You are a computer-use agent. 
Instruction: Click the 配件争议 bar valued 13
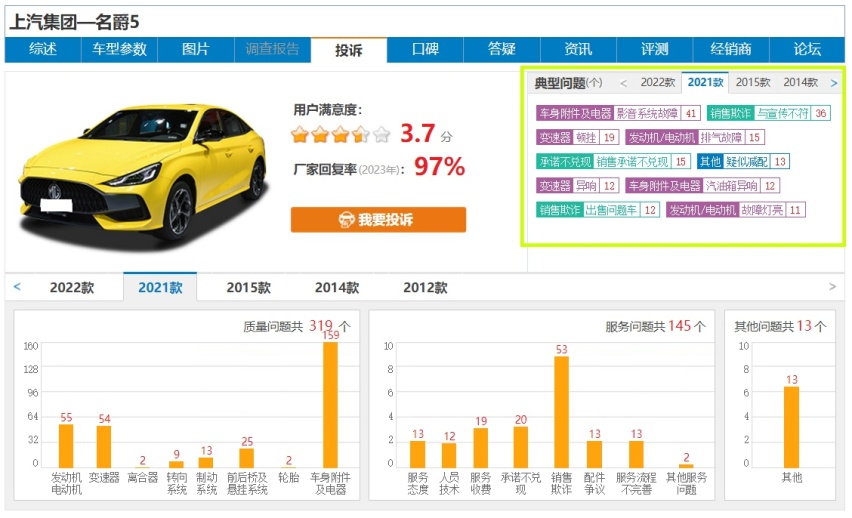click(594, 454)
